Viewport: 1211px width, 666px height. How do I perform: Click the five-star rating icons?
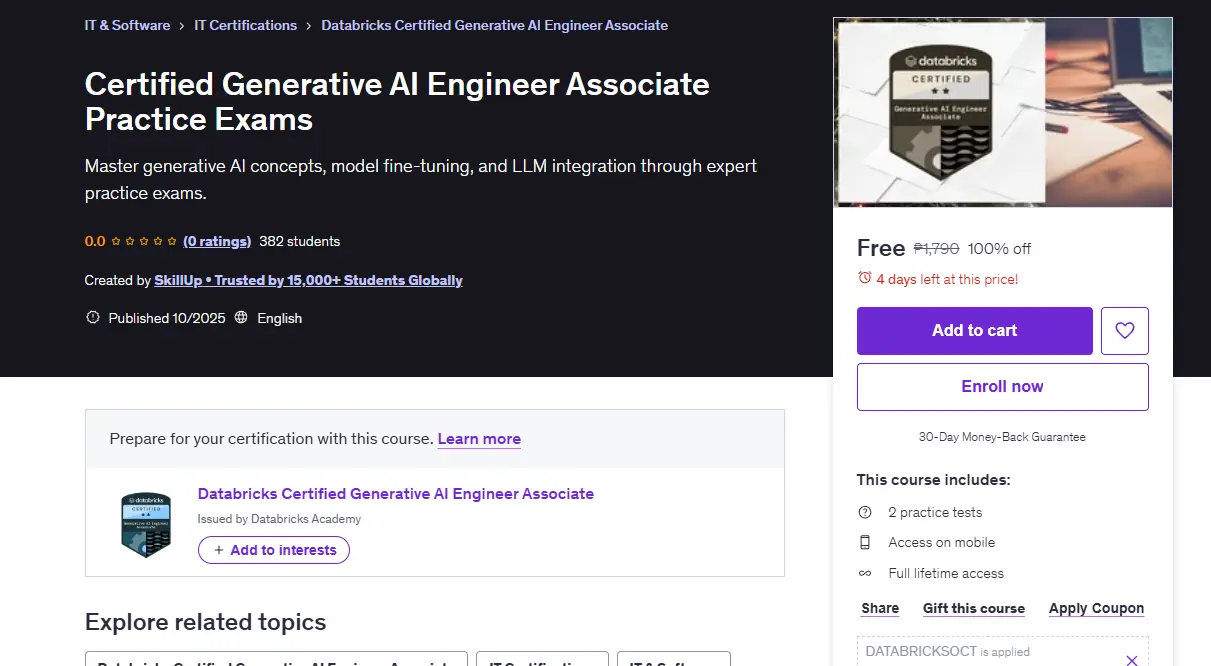pos(144,241)
